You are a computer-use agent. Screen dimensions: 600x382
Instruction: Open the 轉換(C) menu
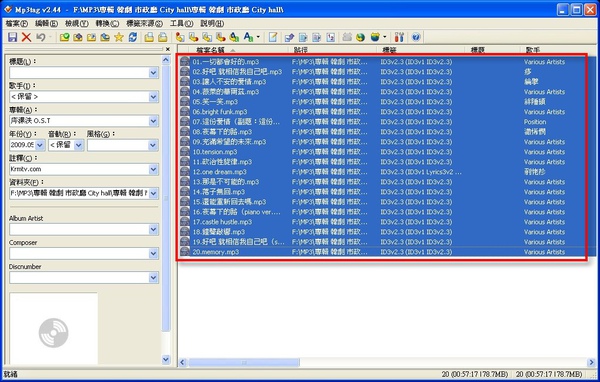[x=107, y=24]
